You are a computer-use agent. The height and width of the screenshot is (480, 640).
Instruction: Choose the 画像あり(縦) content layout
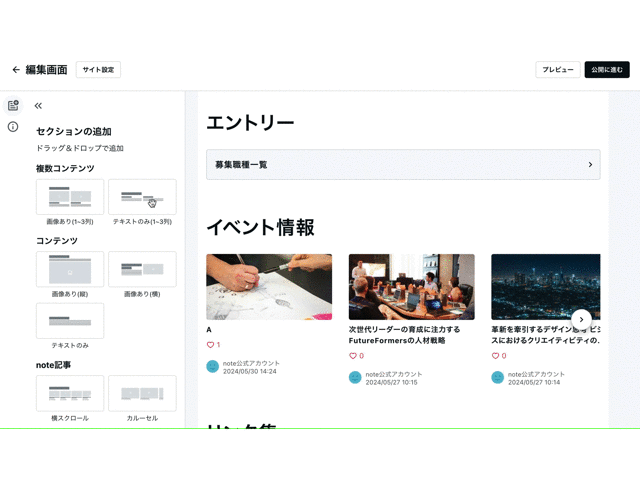pos(70,269)
